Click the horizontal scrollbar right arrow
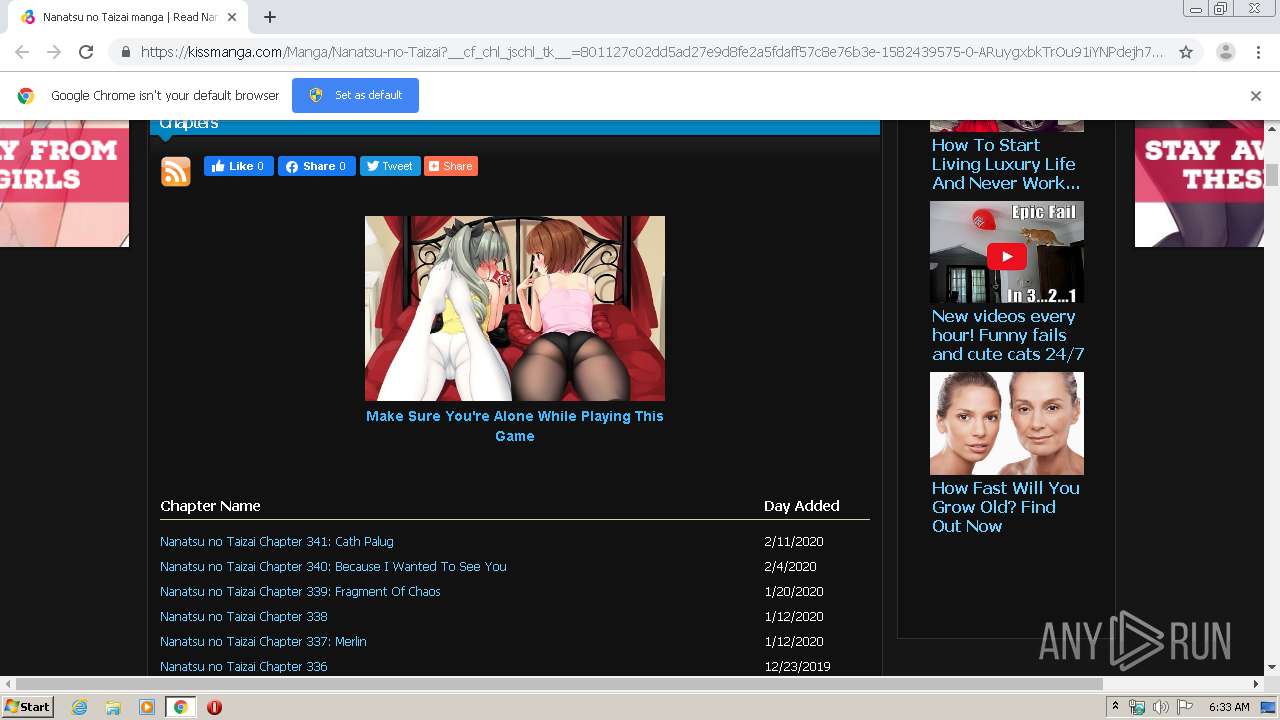This screenshot has width=1280, height=720. pos(1257,684)
